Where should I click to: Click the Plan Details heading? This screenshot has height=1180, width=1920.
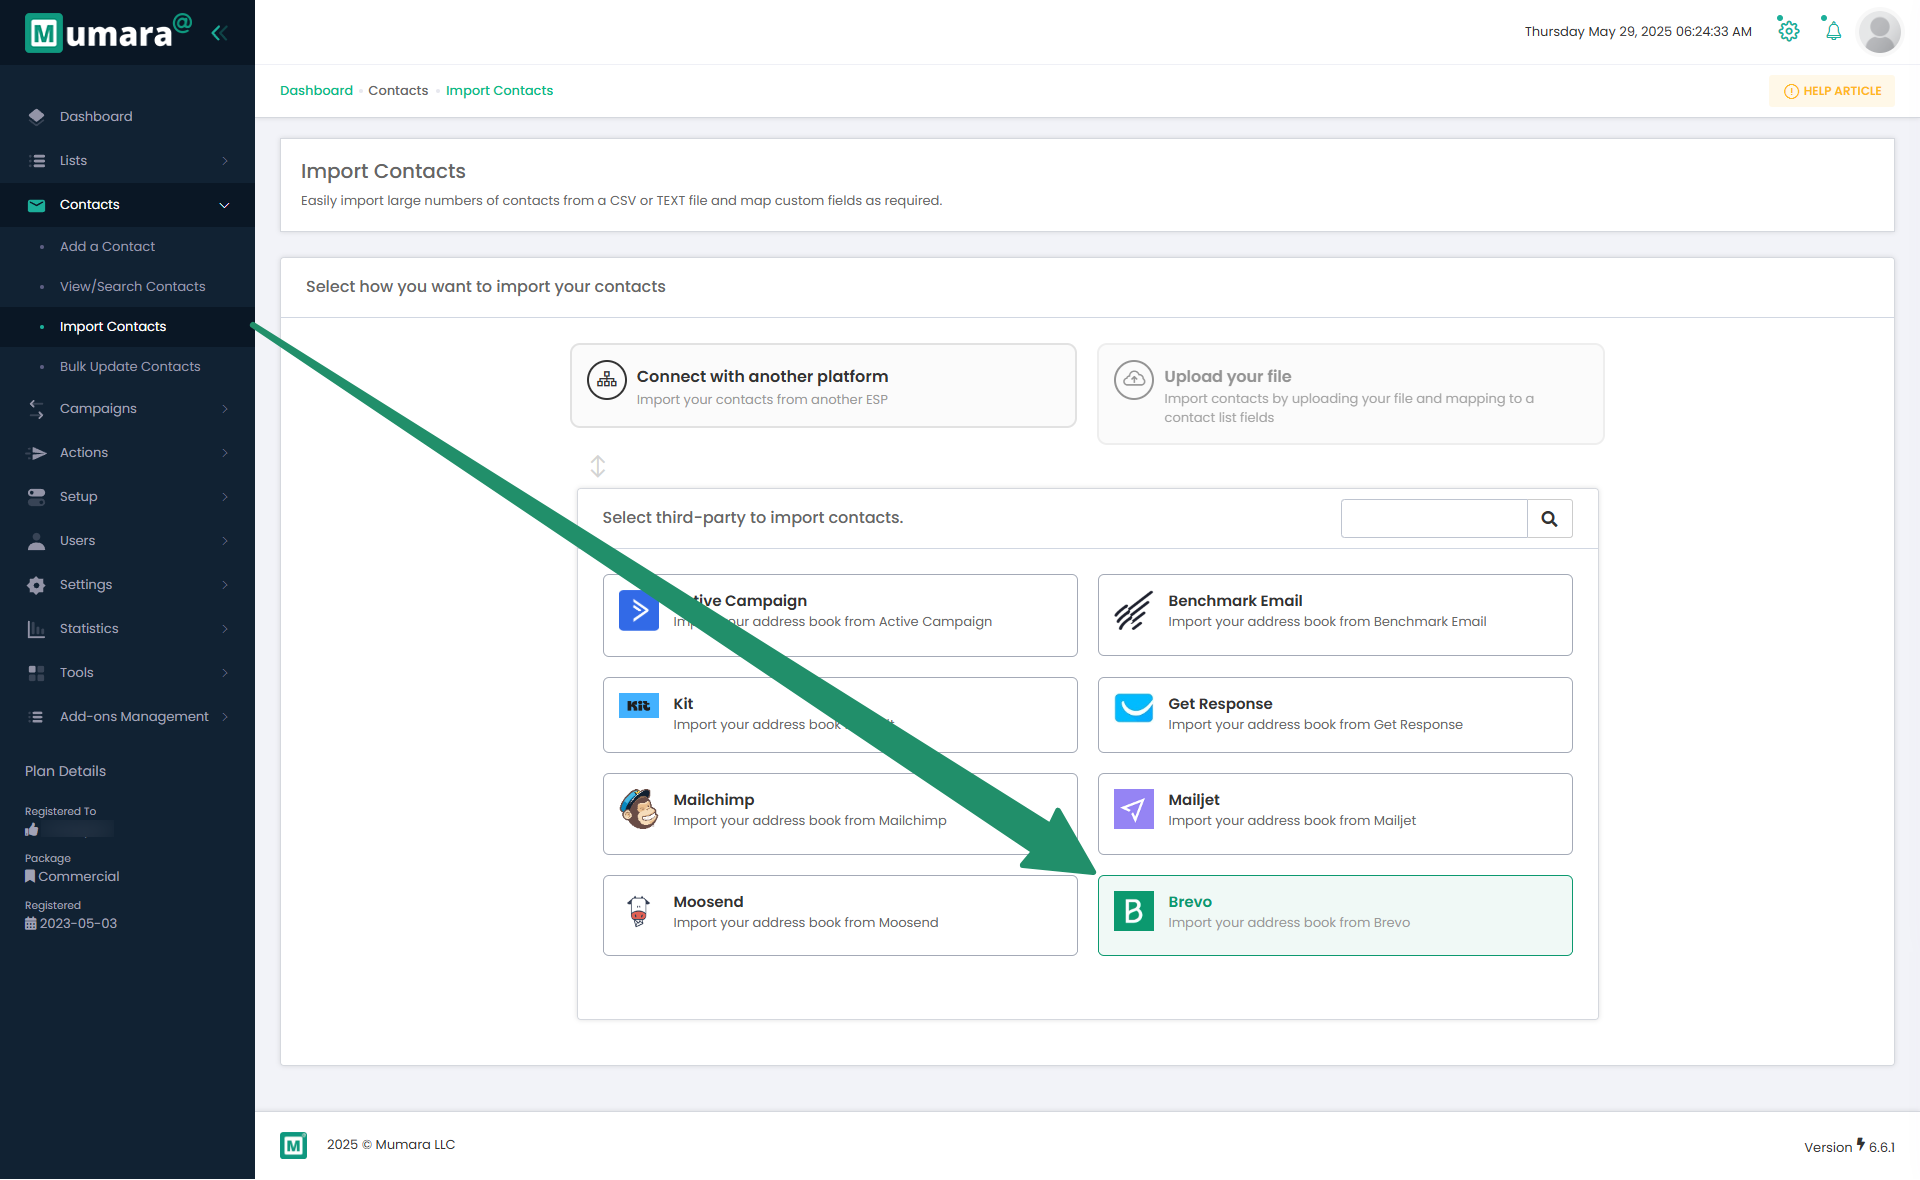pyautogui.click(x=65, y=771)
